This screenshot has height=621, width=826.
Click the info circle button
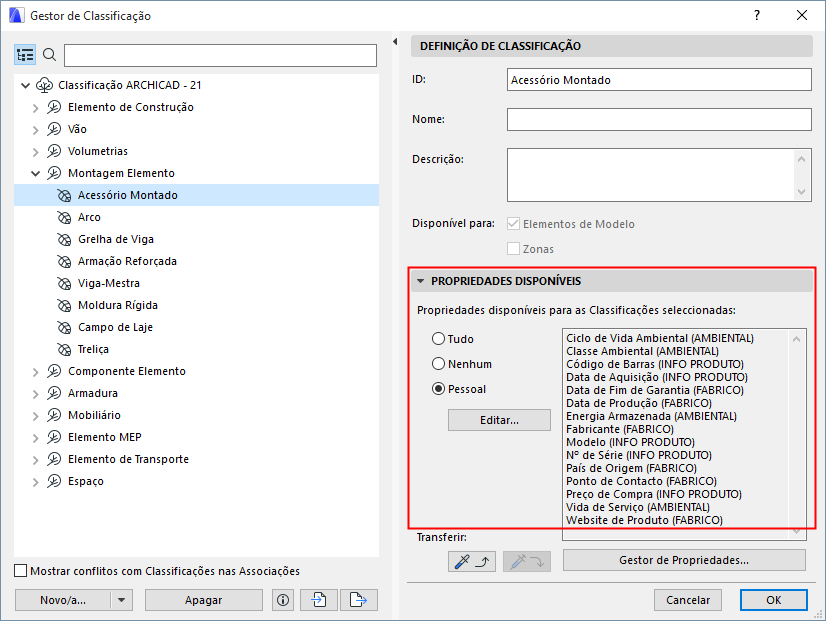pos(283,600)
